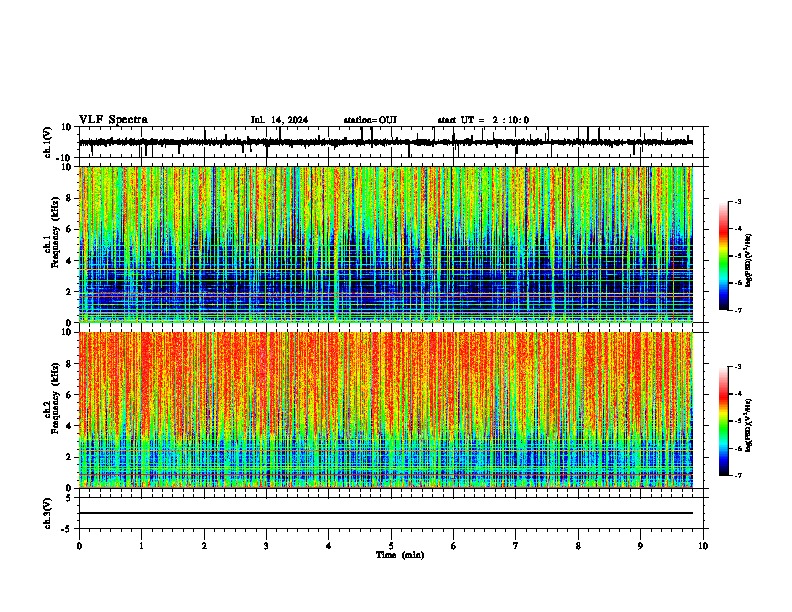The width and height of the screenshot is (792, 612).
Task: Click the color bar beside ch.2 spectrogram
Action: pyautogui.click(x=724, y=421)
